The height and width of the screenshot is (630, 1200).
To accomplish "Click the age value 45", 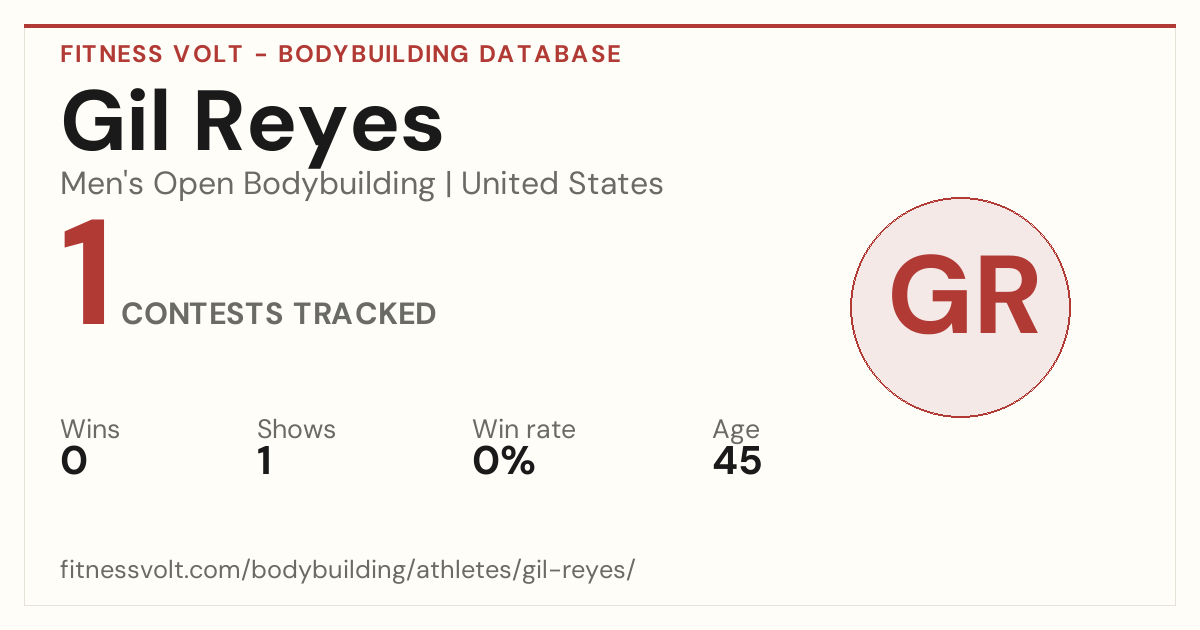I will point(737,461).
